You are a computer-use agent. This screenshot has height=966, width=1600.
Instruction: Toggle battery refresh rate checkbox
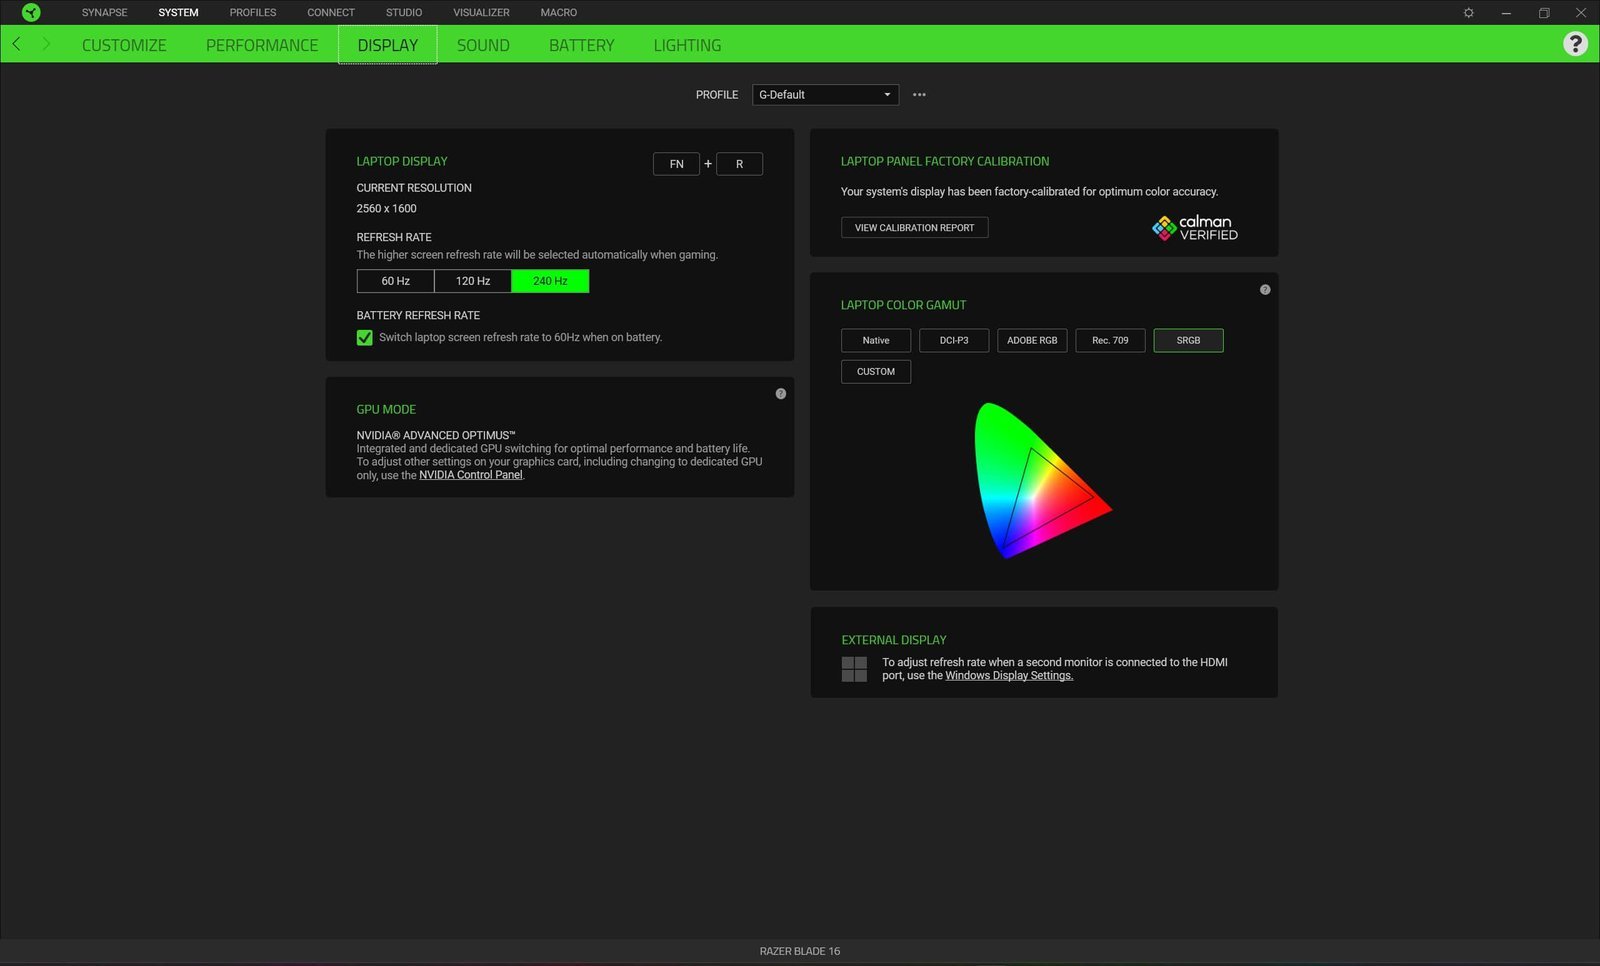click(365, 338)
